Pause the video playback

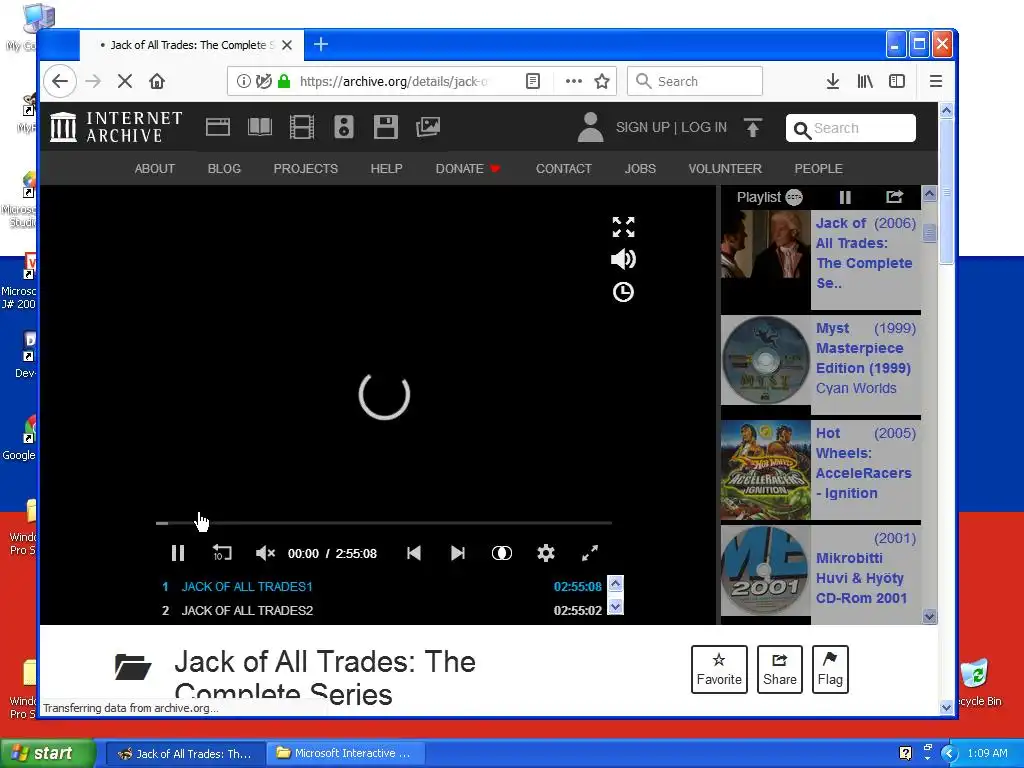coord(178,553)
